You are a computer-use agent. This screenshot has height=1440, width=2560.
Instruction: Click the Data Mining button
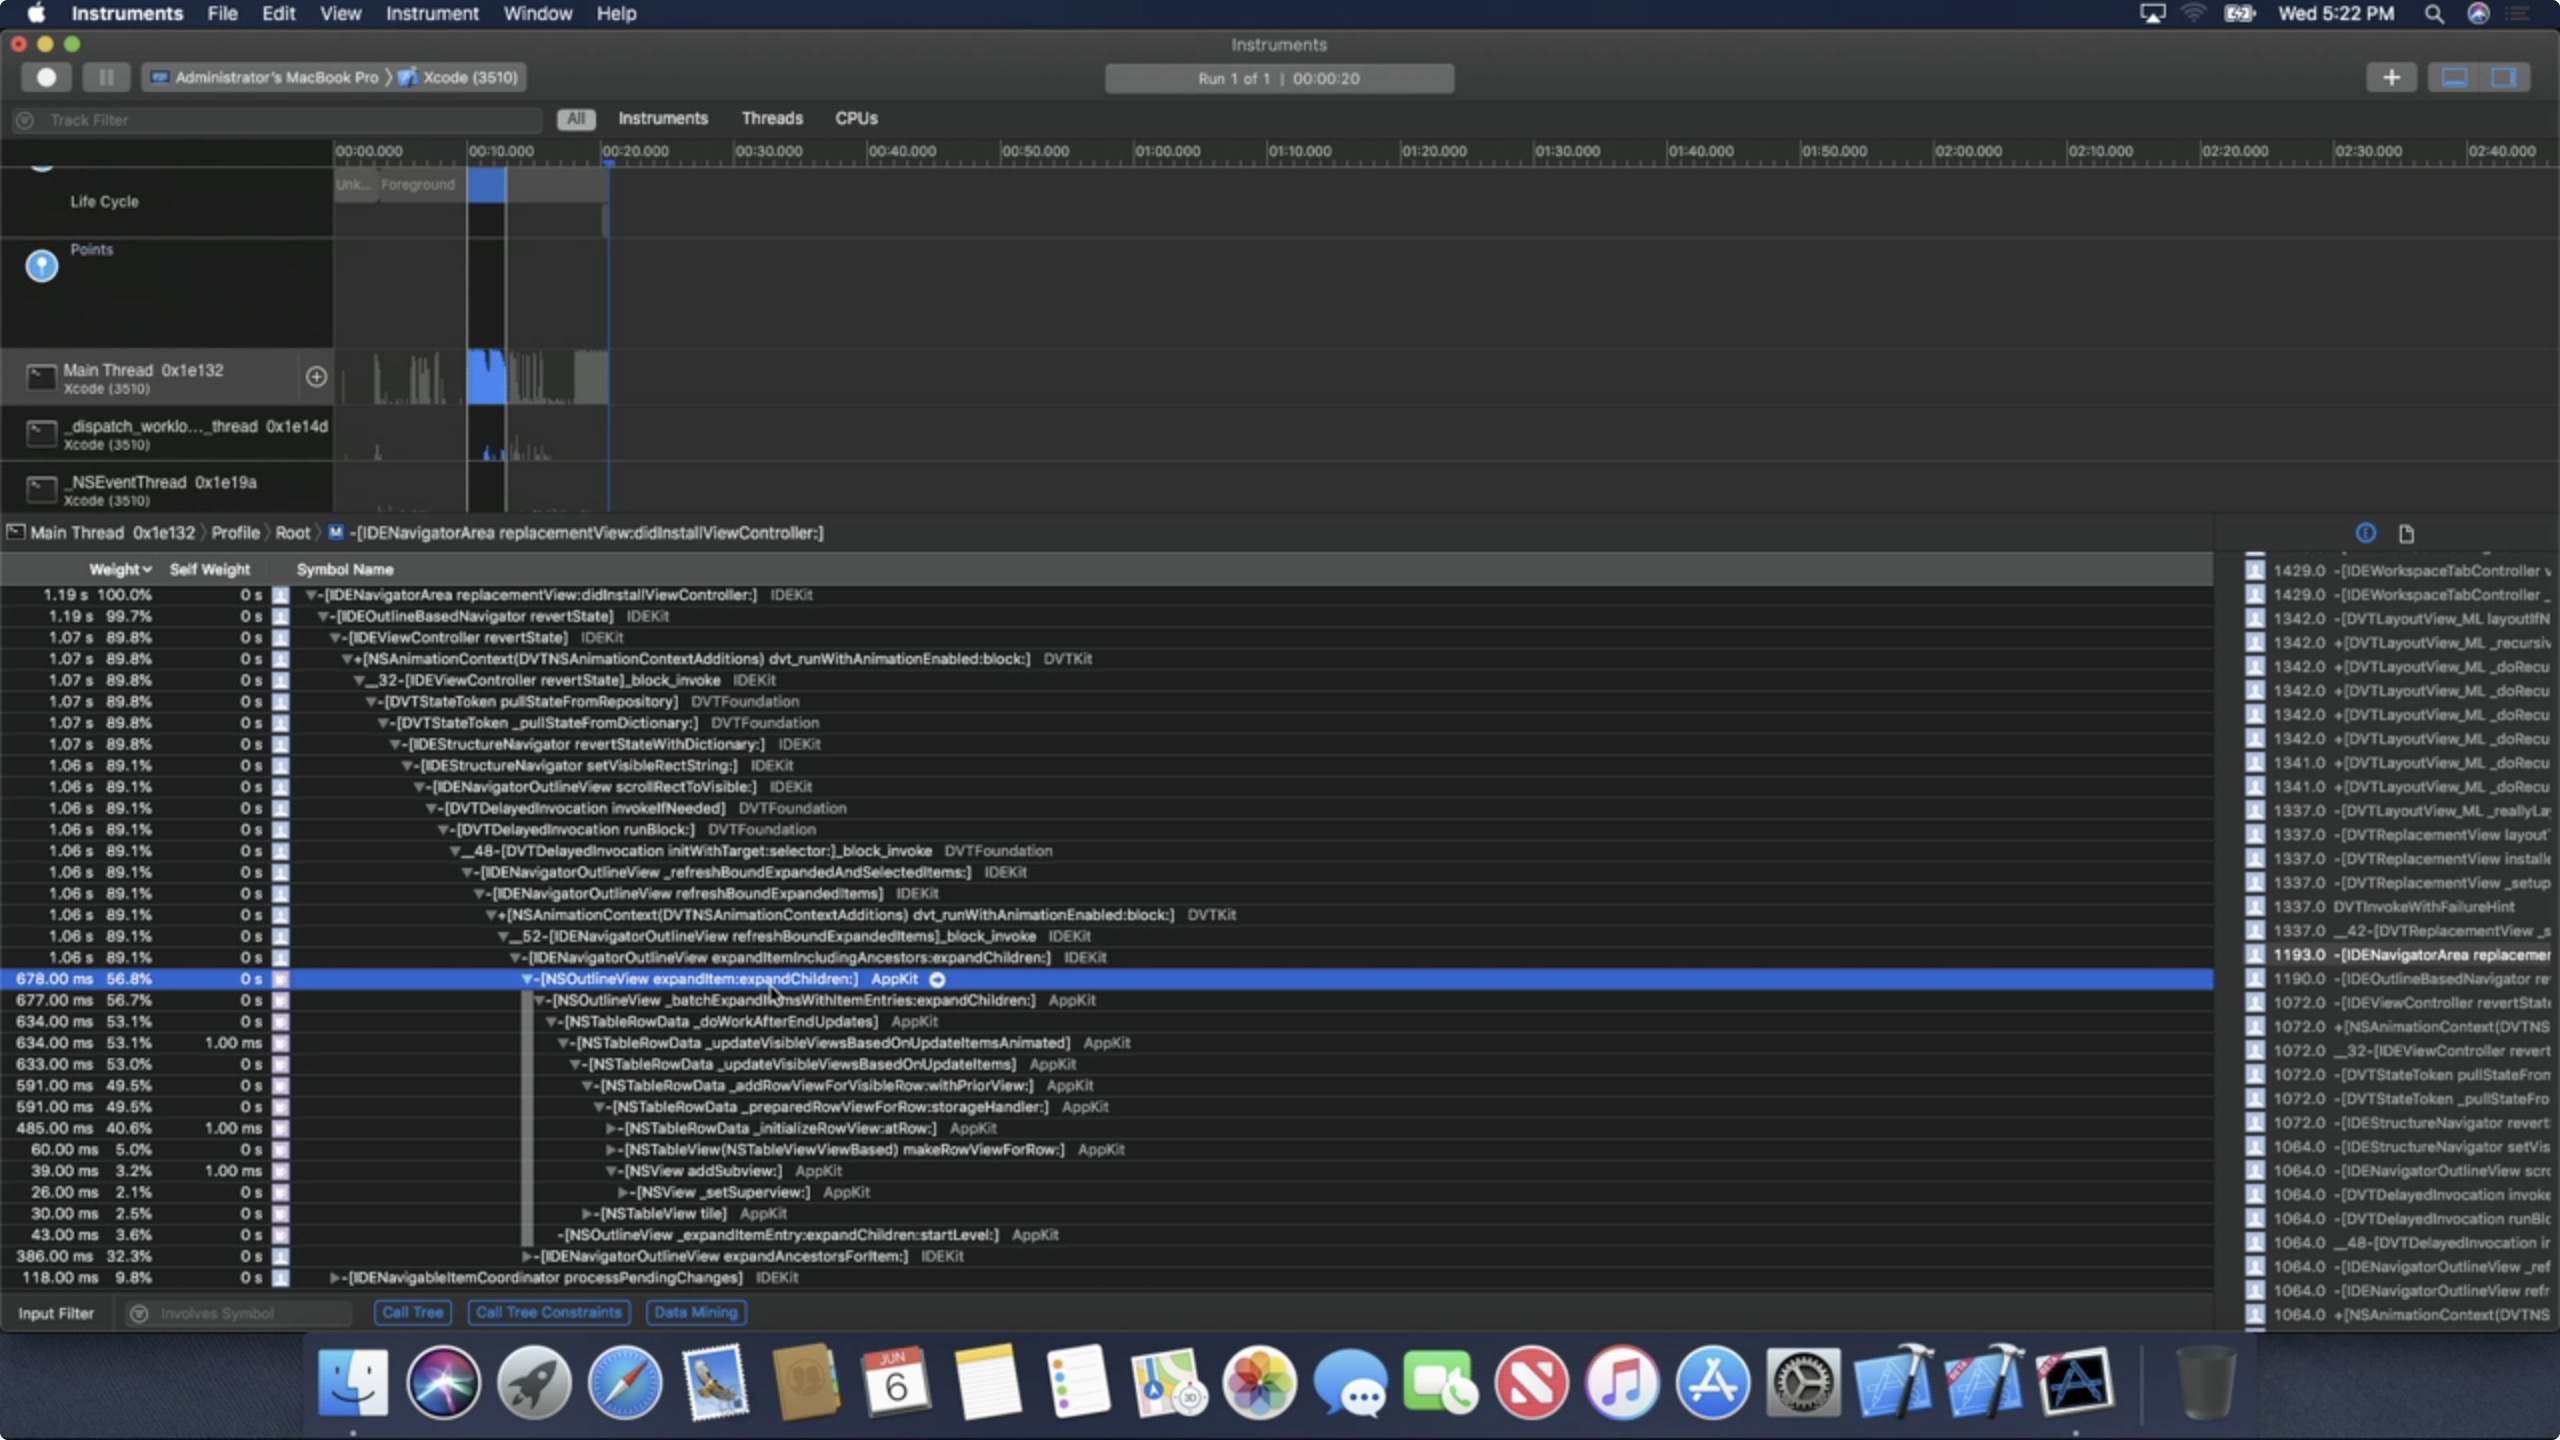[696, 1312]
